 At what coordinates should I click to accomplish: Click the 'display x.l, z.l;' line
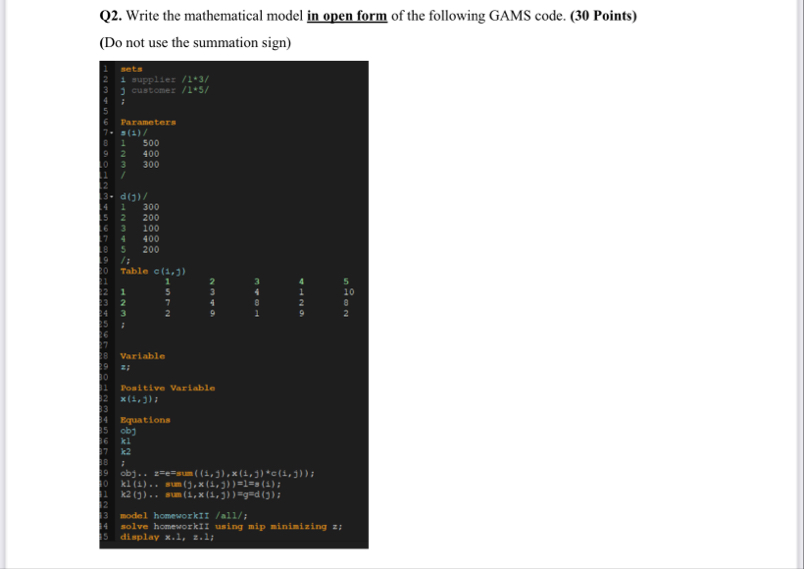point(167,537)
